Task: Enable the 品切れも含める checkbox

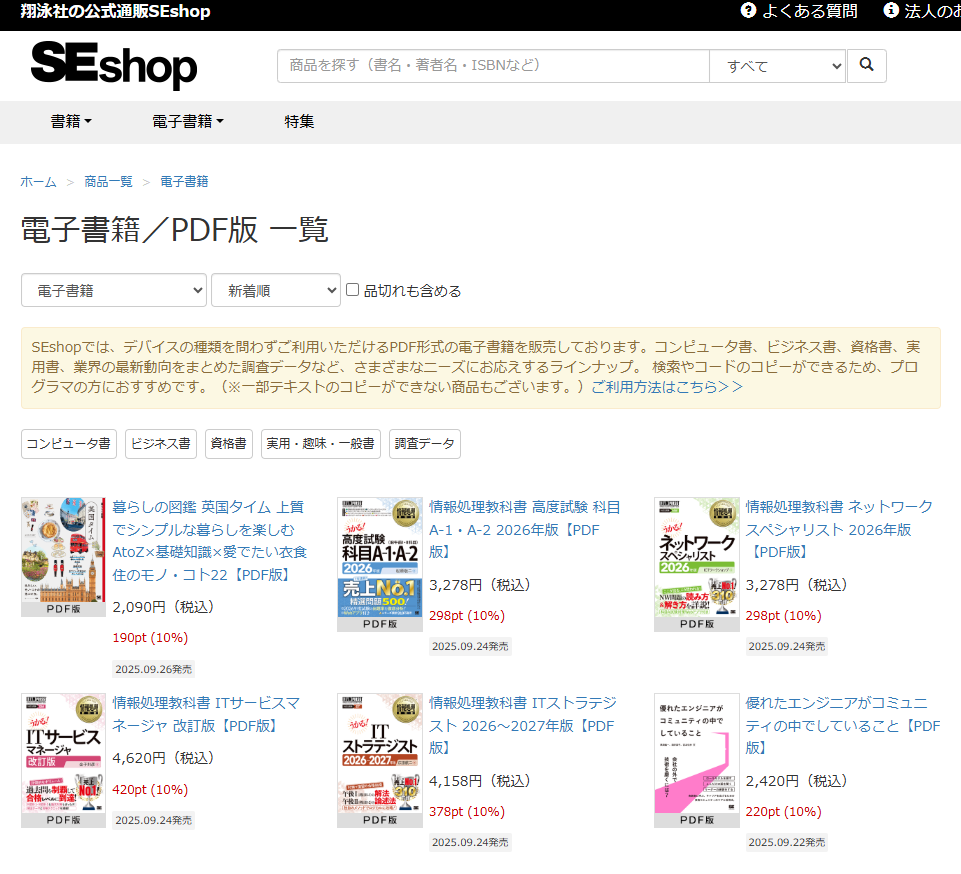Action: pyautogui.click(x=352, y=289)
